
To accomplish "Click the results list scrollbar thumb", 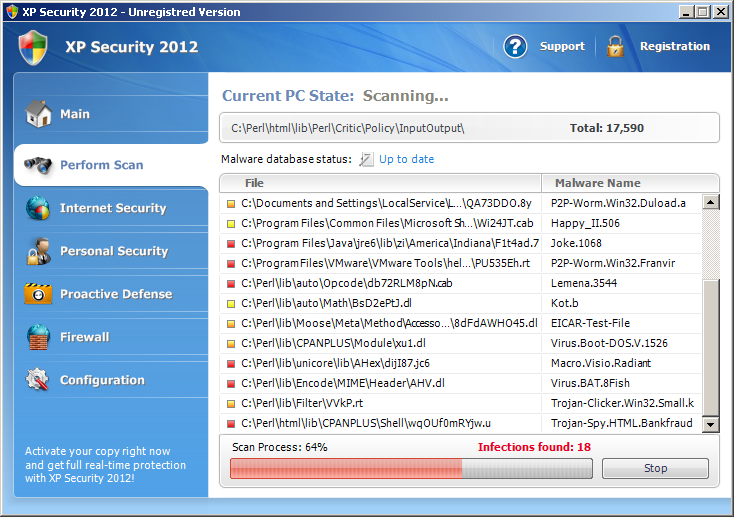I will tap(711, 348).
